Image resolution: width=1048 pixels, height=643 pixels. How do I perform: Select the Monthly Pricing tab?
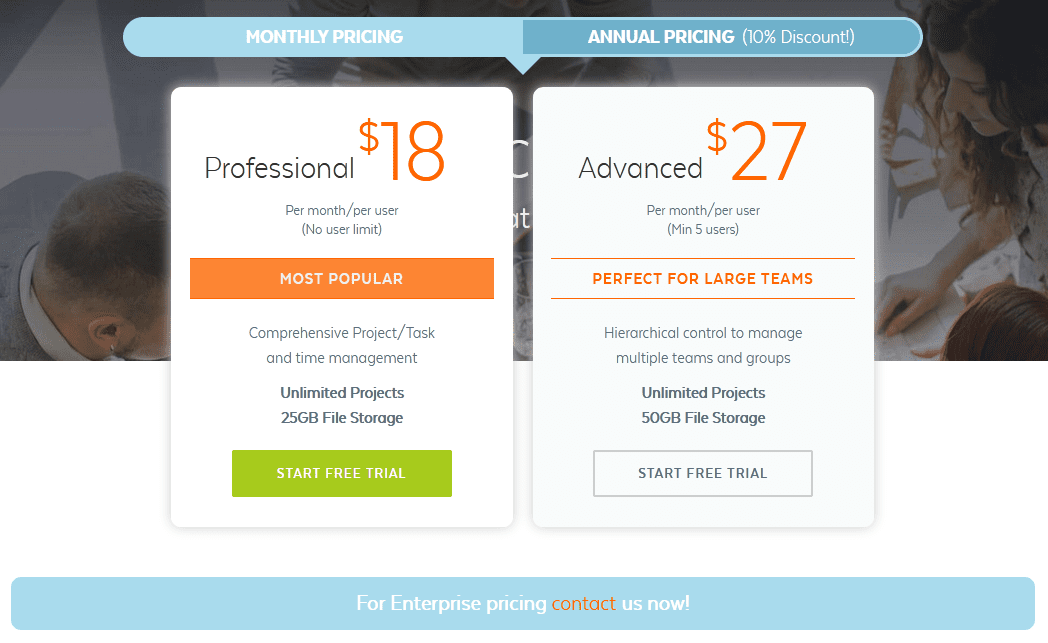[x=324, y=36]
